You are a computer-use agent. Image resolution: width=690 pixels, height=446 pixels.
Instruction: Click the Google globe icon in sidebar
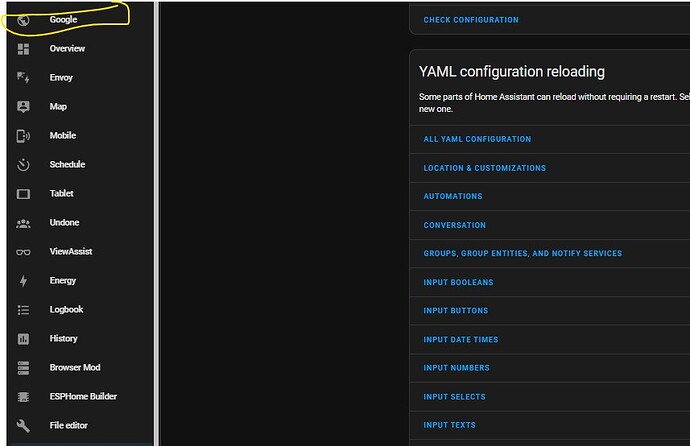coord(23,19)
